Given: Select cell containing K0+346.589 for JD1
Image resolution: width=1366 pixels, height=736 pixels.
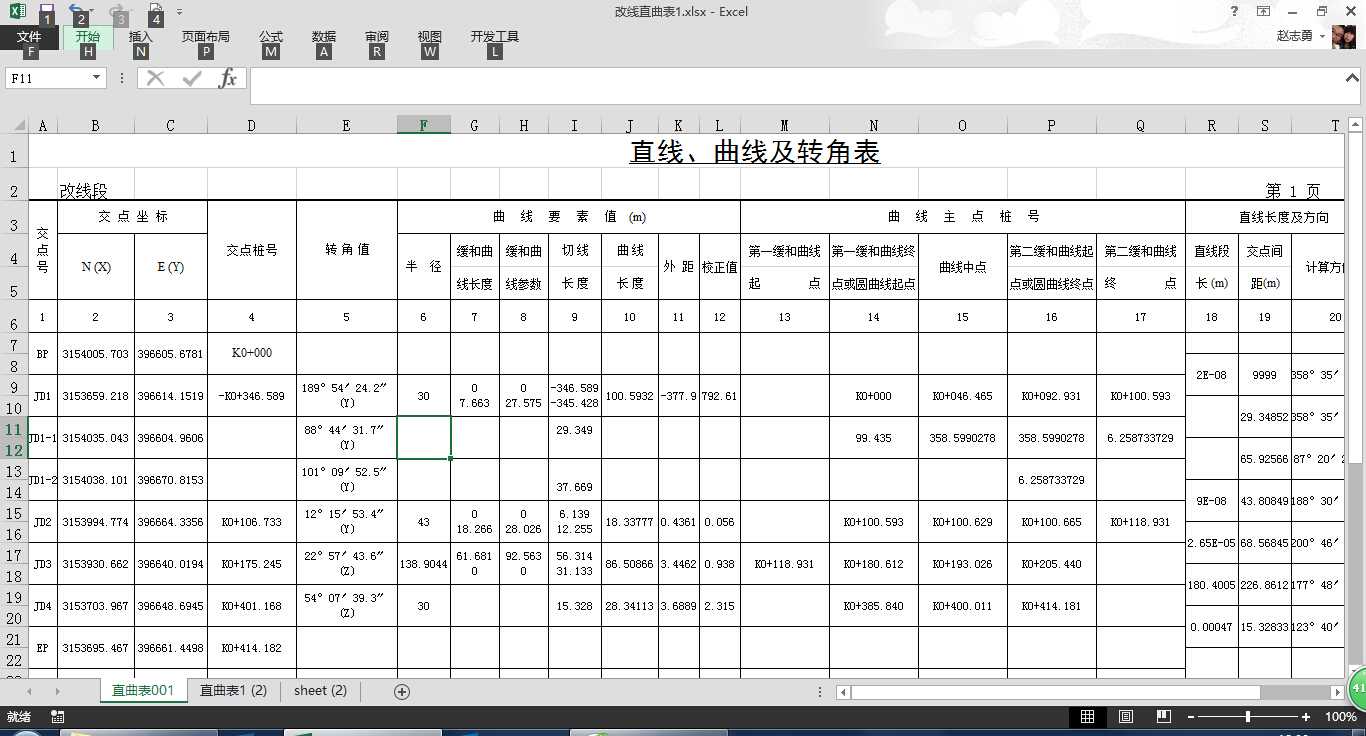Looking at the screenshot, I should [251, 396].
